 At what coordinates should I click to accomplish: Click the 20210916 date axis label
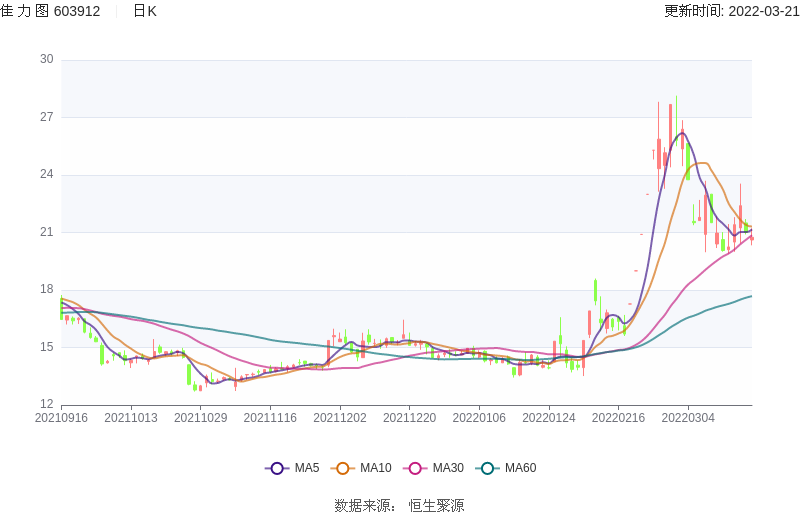(61, 418)
